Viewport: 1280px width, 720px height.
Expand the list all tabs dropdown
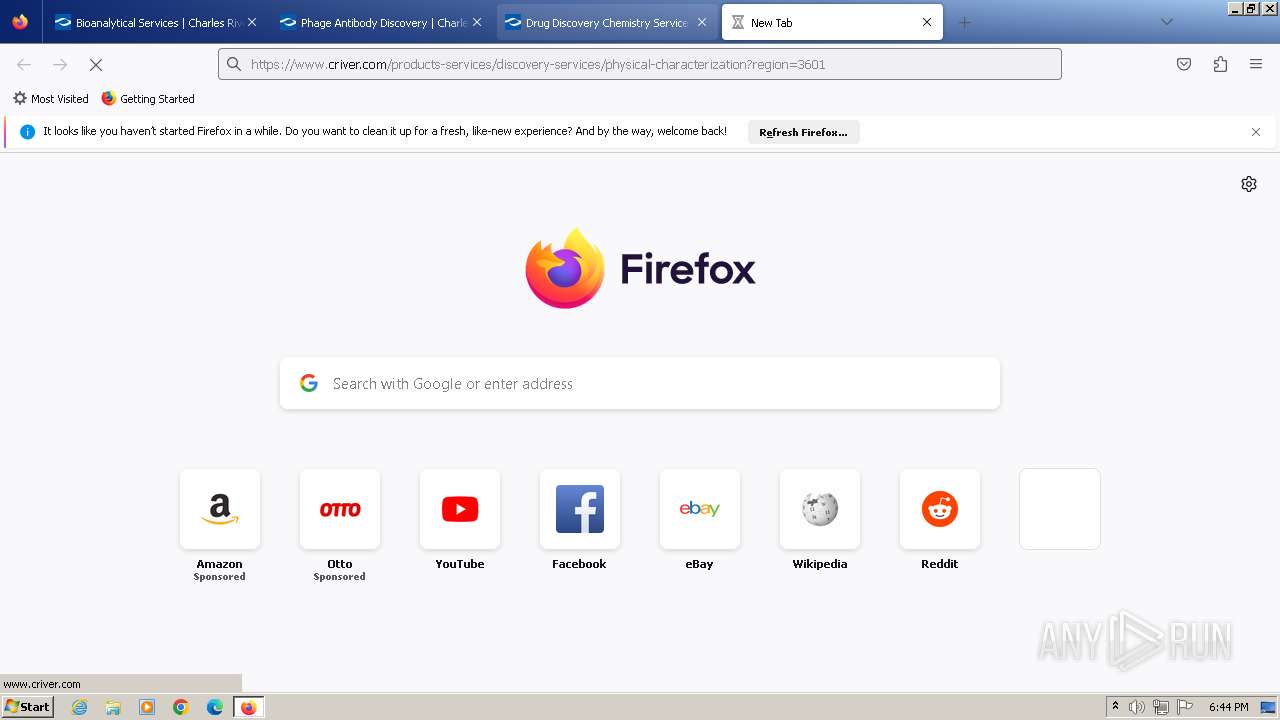(1166, 22)
